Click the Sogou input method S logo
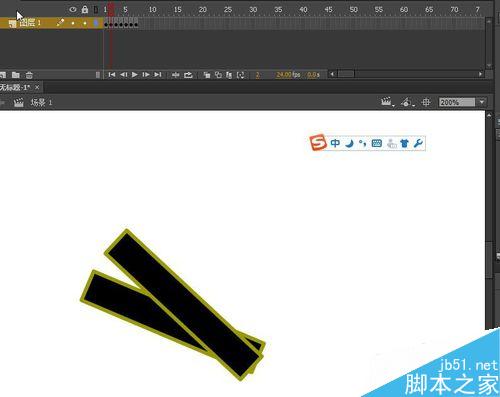500x397 pixels. pyautogui.click(x=318, y=143)
